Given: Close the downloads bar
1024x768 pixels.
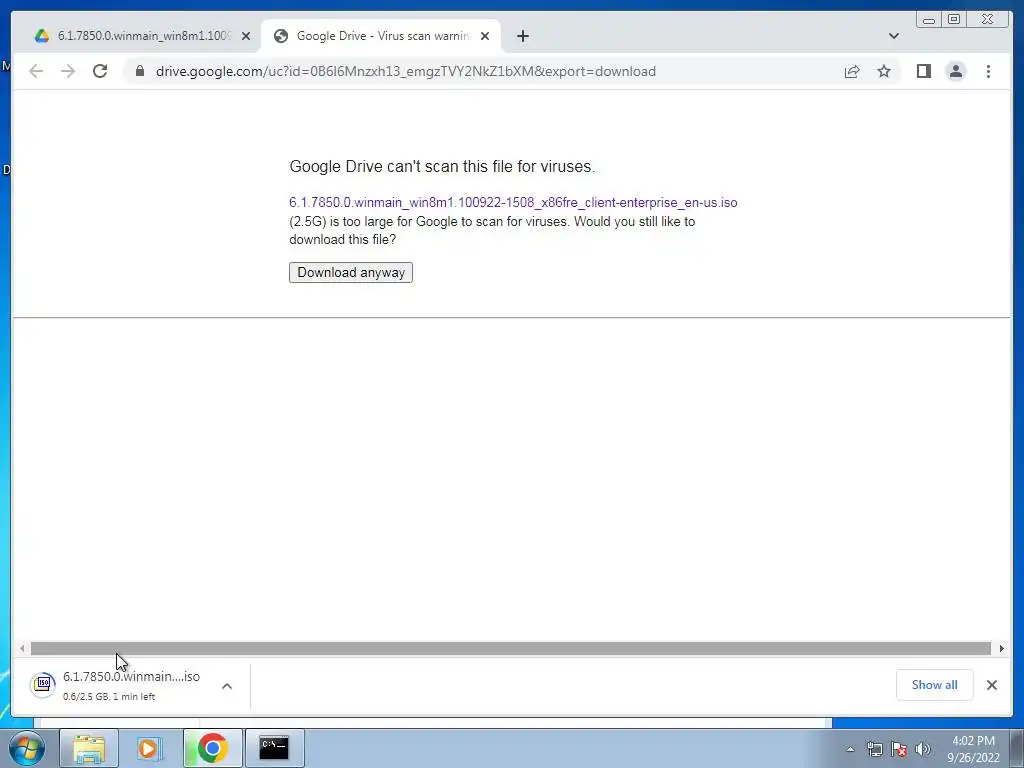Looking at the screenshot, I should coord(991,685).
